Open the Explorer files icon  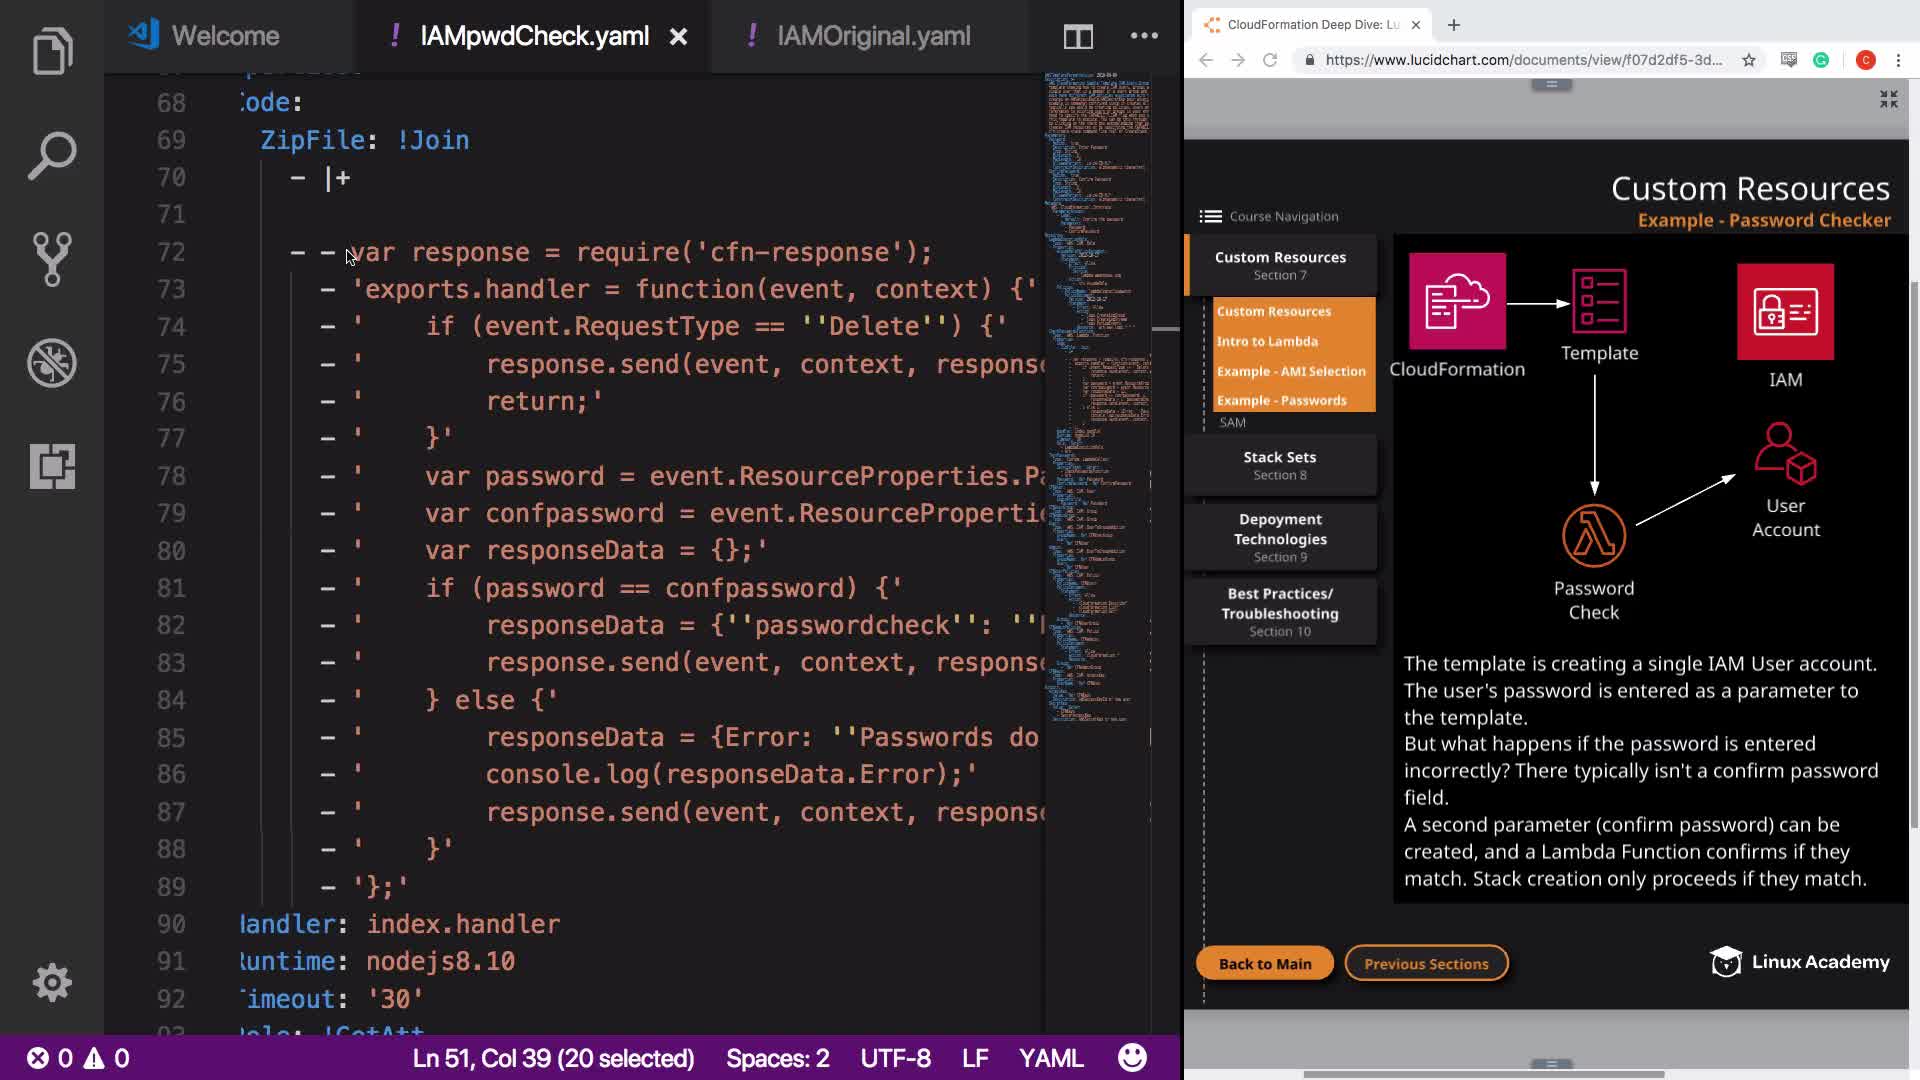(x=52, y=51)
